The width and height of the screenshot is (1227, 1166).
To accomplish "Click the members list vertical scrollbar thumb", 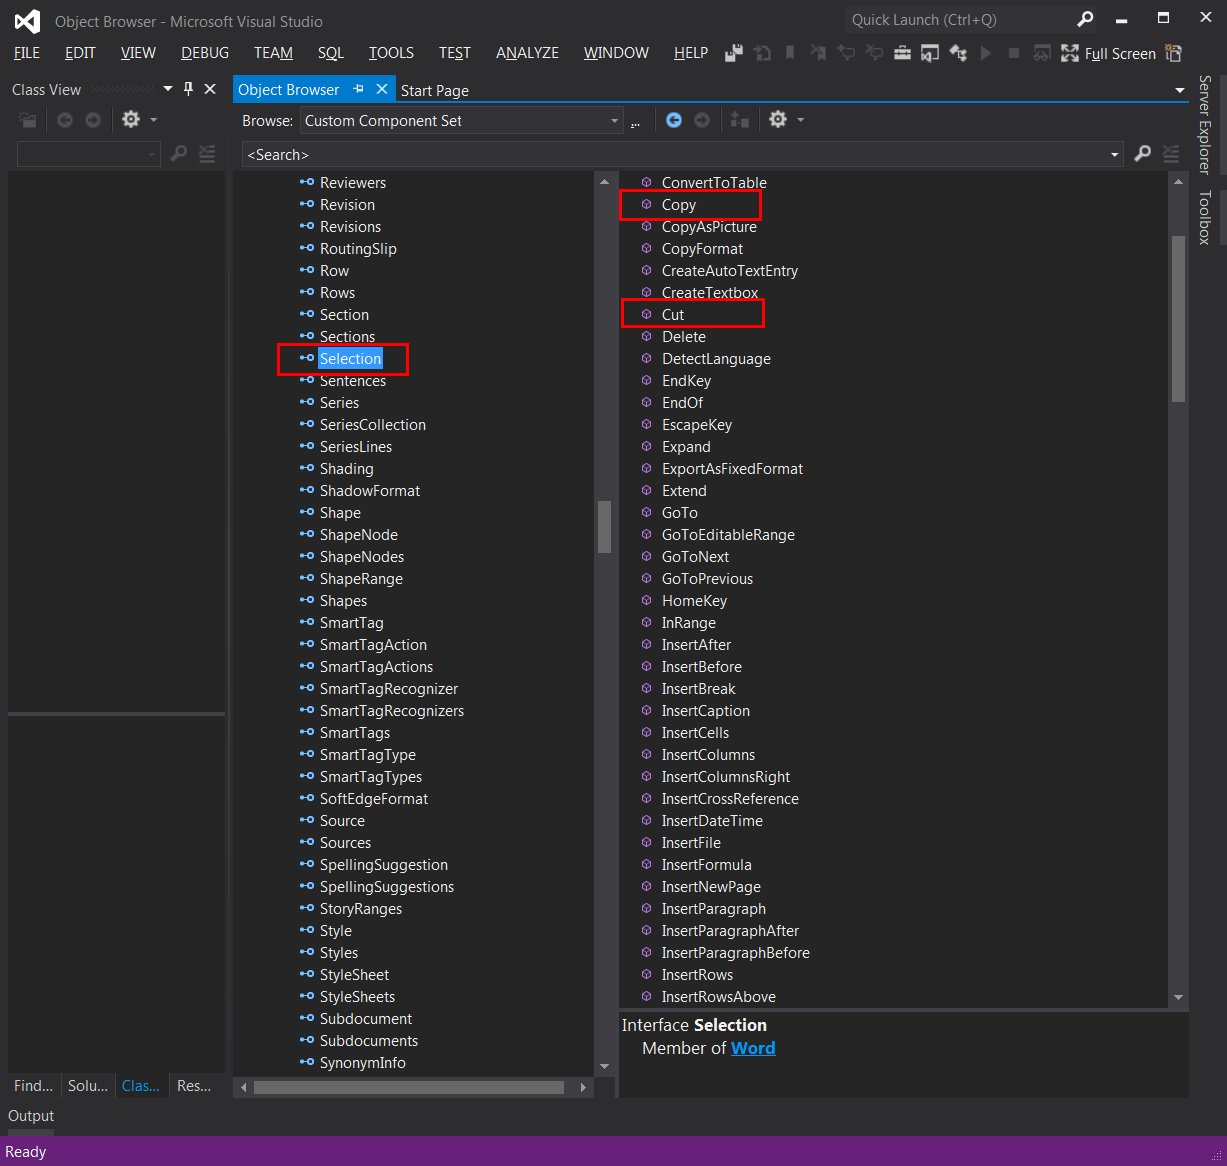I will coord(1178,318).
